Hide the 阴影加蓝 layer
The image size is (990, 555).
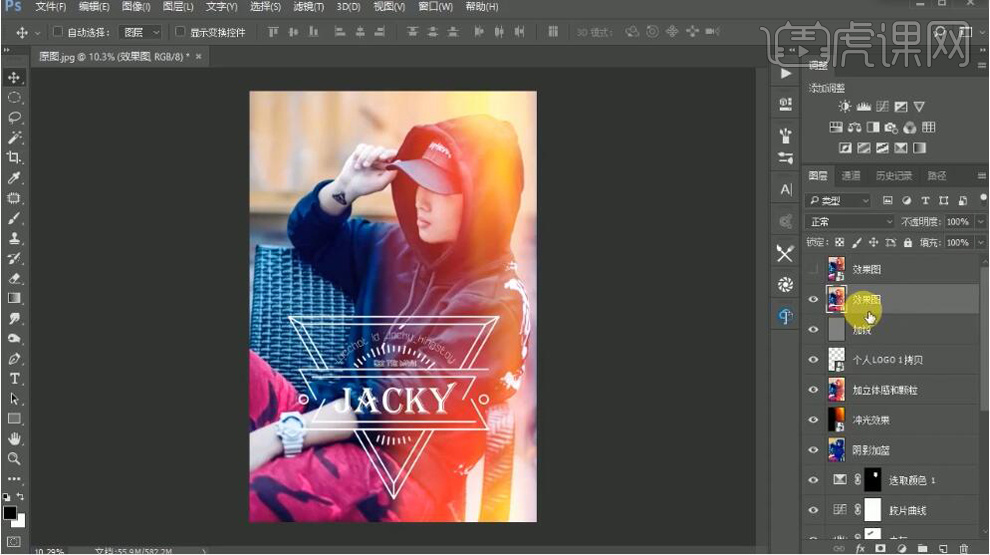[813, 450]
